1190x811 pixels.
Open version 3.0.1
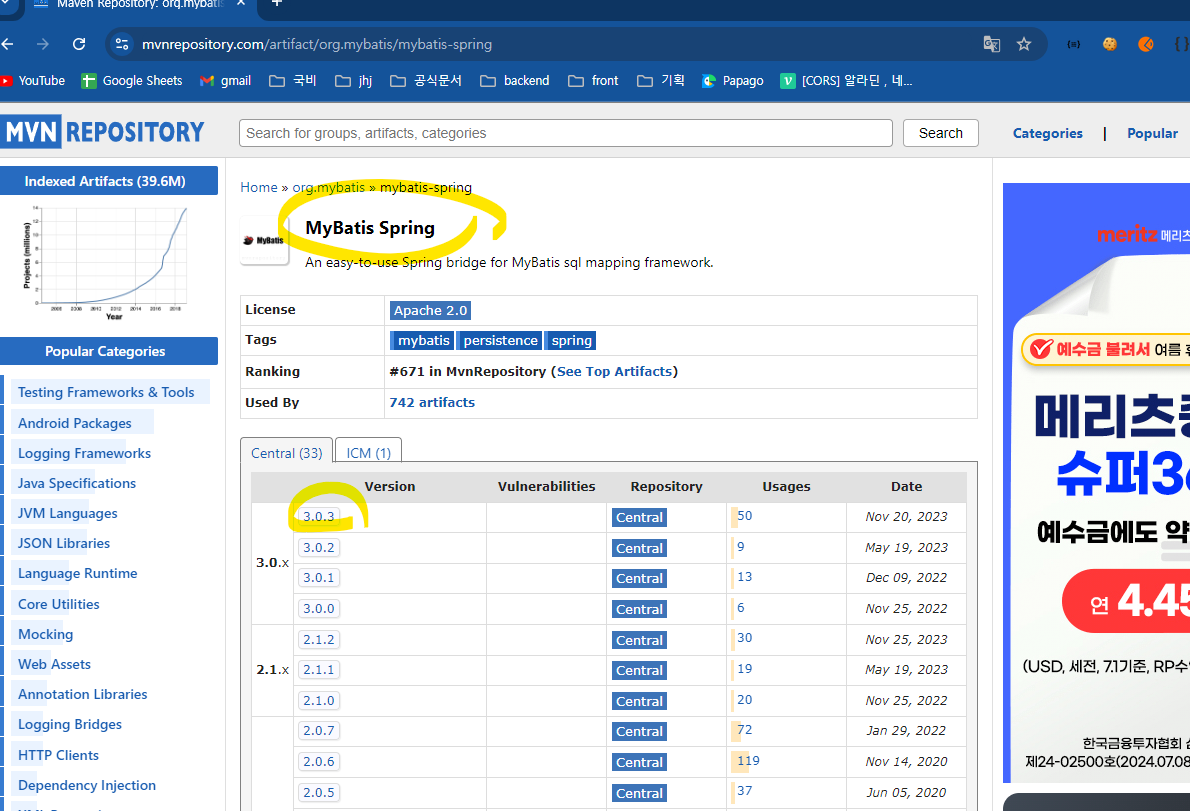click(319, 578)
